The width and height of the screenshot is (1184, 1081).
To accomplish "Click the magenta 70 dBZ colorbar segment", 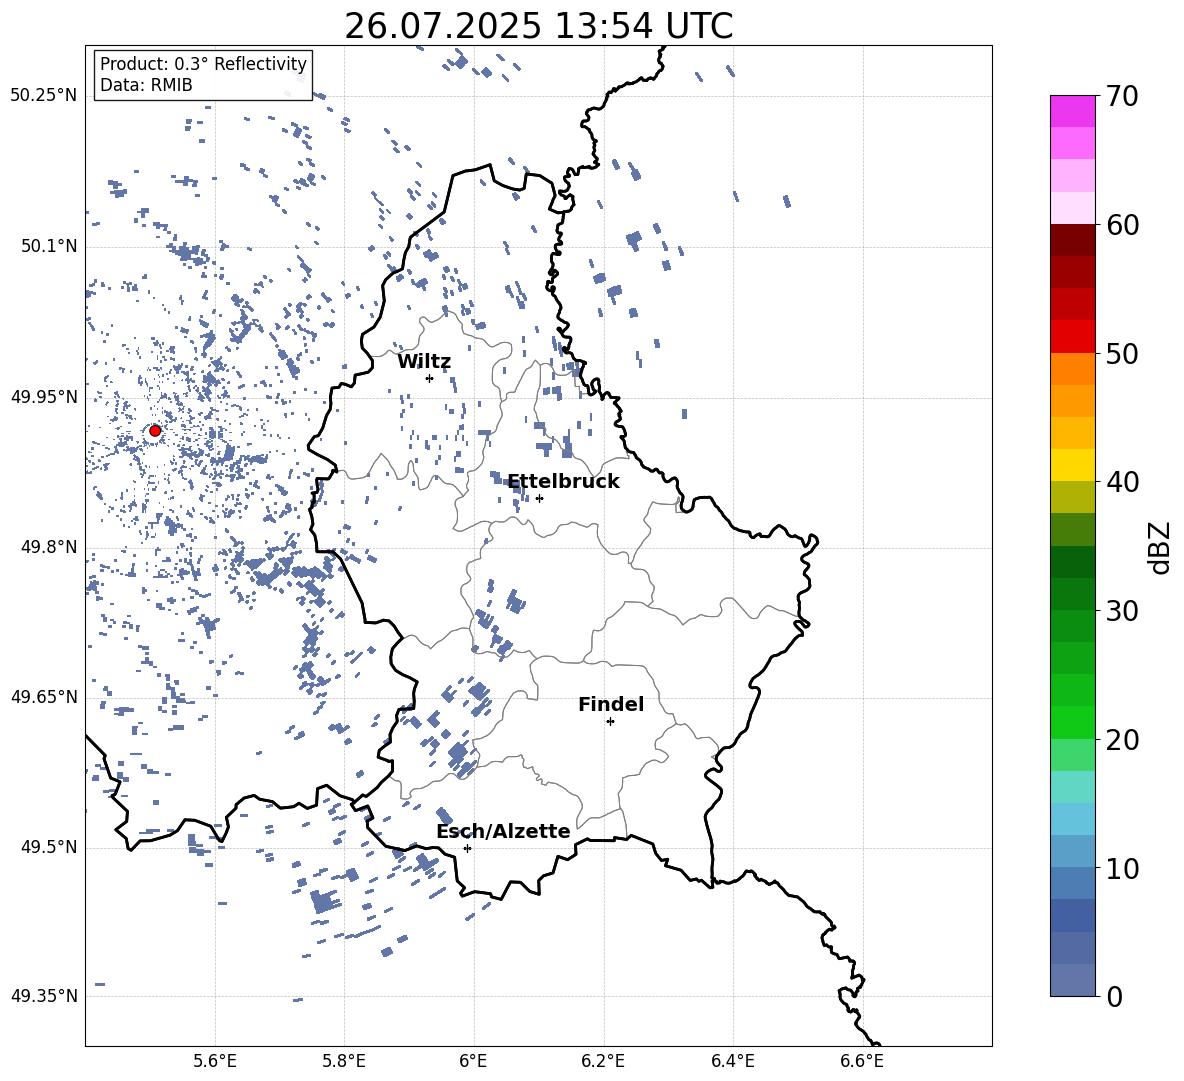I will [x=1072, y=111].
